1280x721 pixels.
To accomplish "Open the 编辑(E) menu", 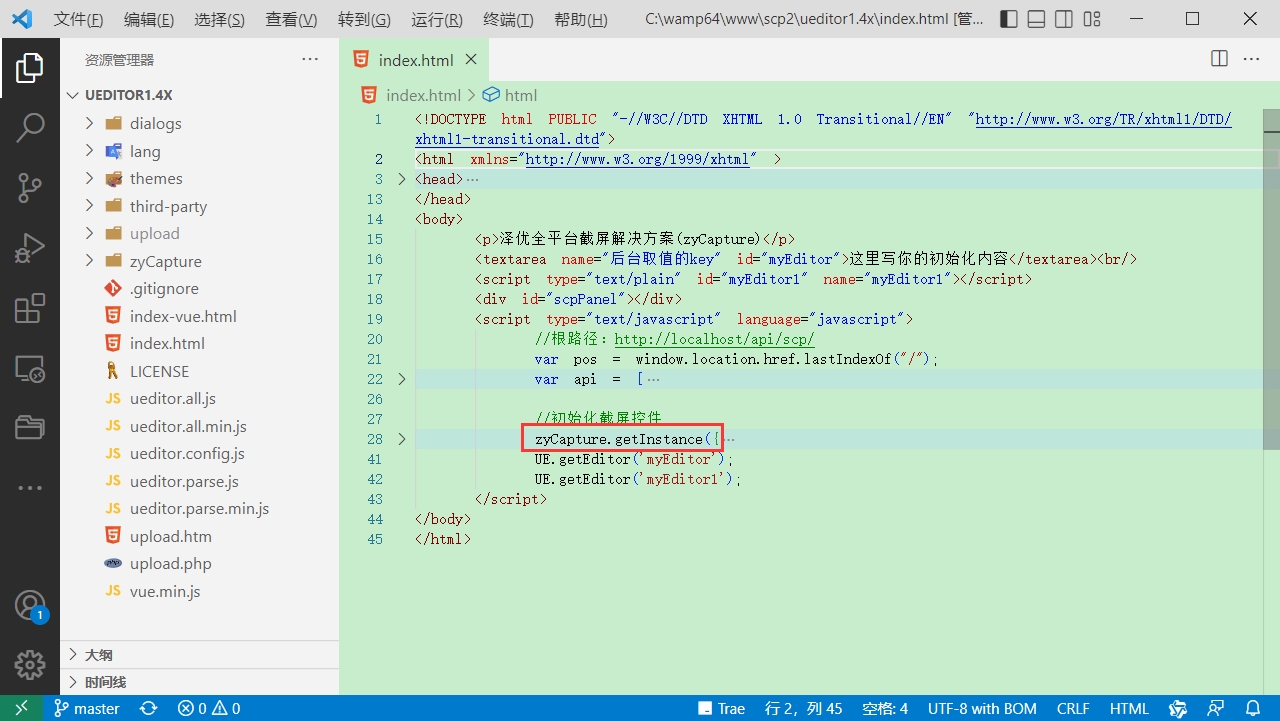I will click(x=149, y=19).
